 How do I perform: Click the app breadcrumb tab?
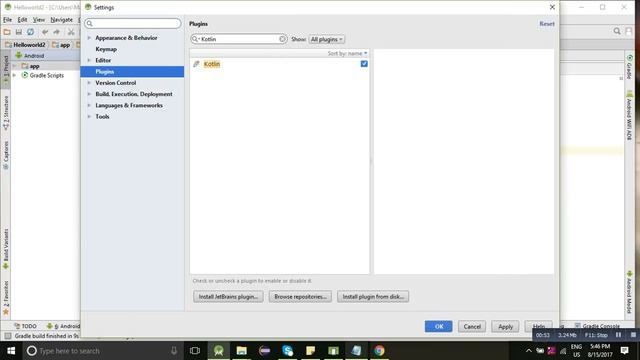click(61, 44)
